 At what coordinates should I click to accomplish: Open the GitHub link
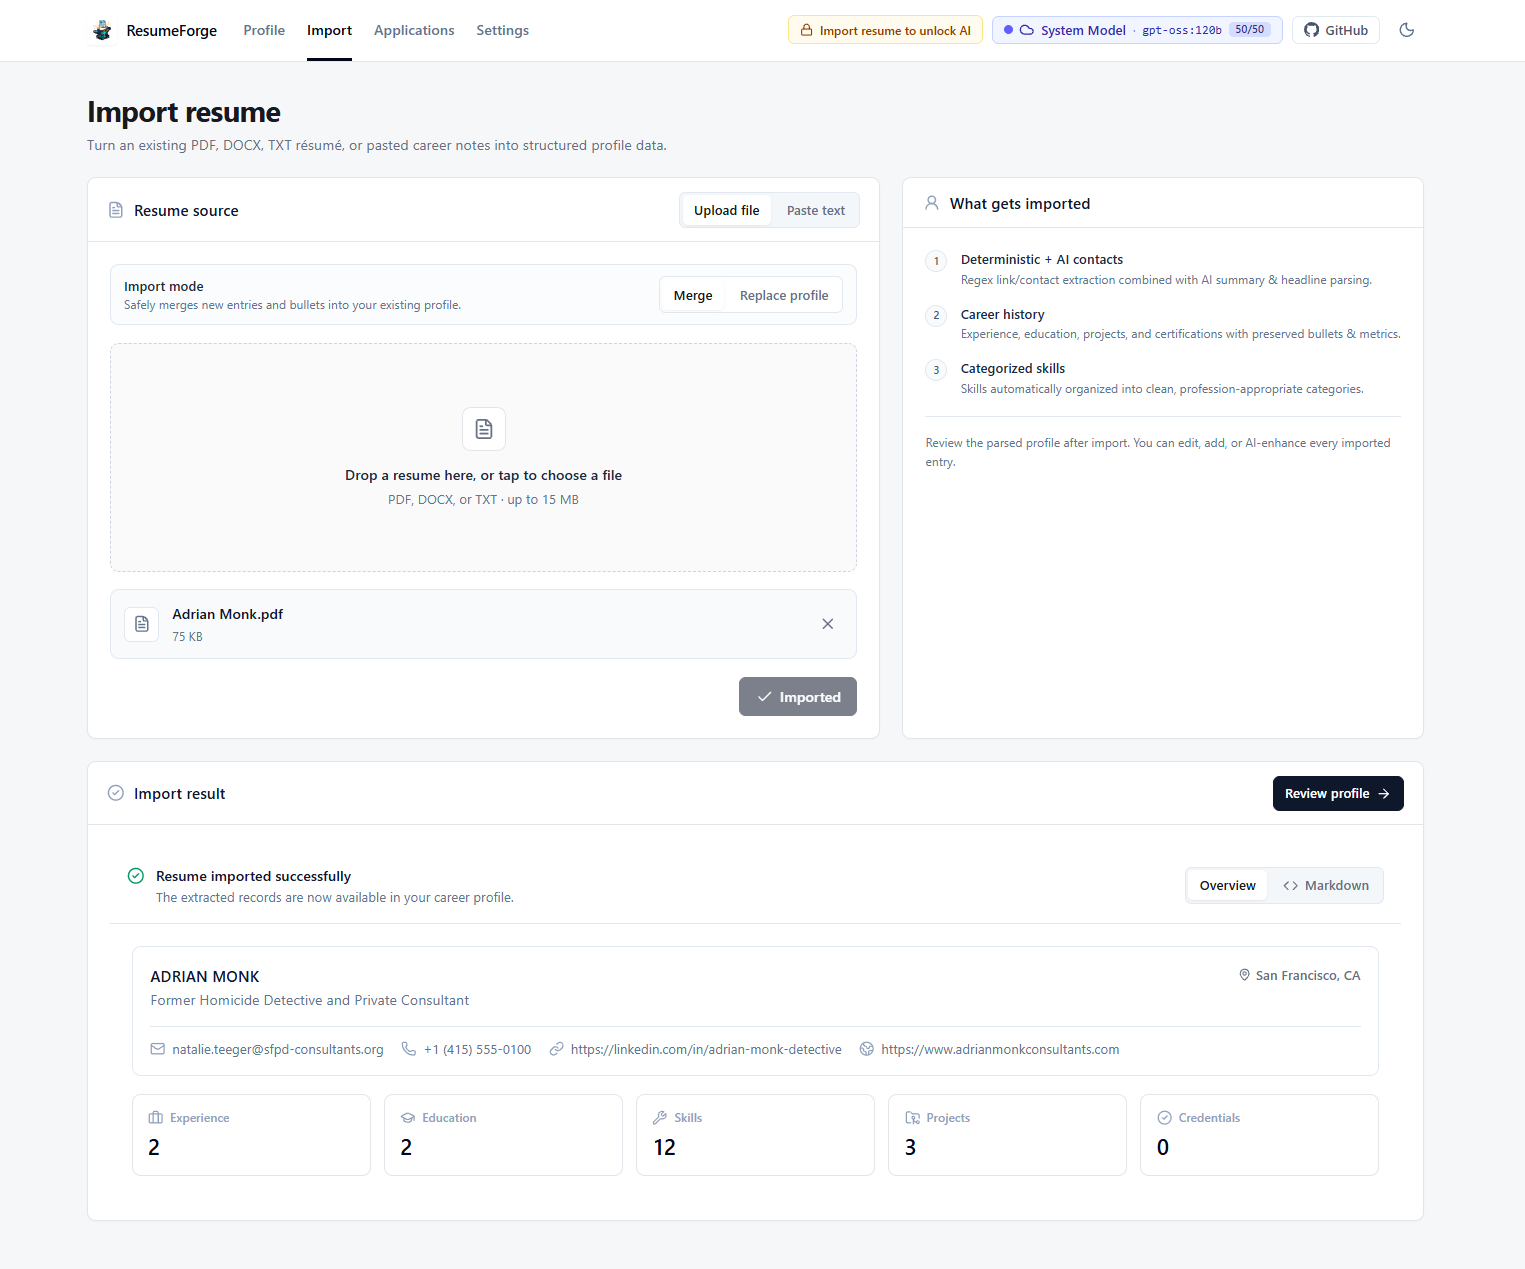pyautogui.click(x=1336, y=30)
